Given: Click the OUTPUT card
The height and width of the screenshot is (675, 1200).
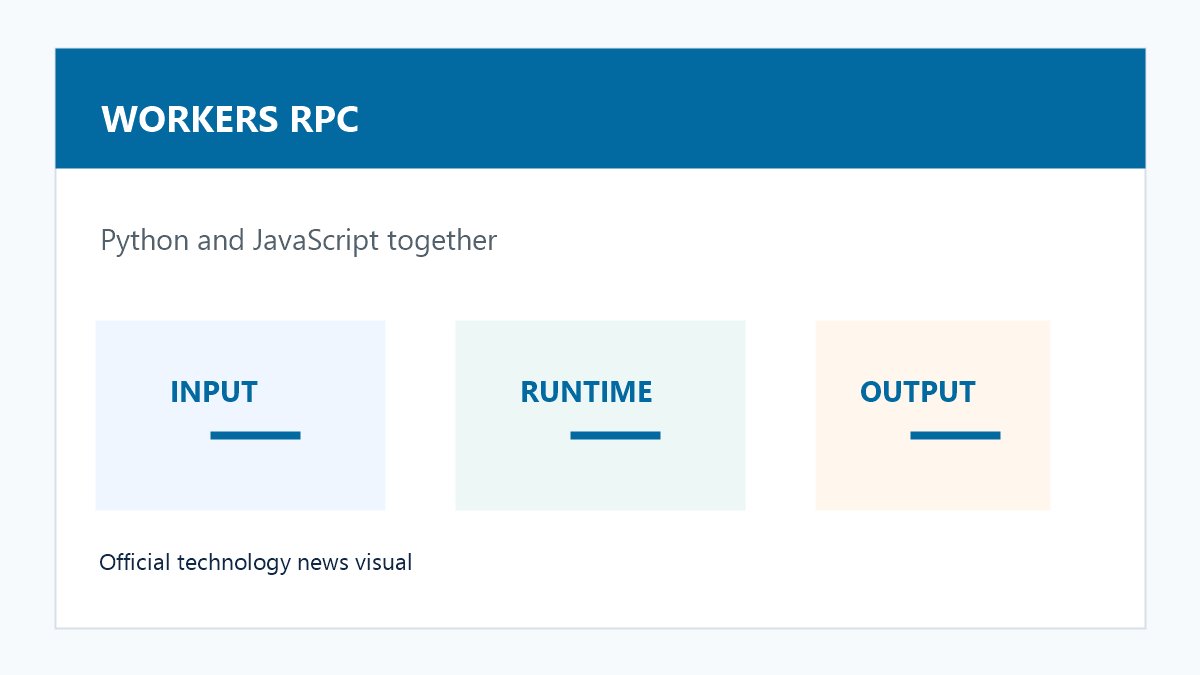Looking at the screenshot, I should [933, 415].
